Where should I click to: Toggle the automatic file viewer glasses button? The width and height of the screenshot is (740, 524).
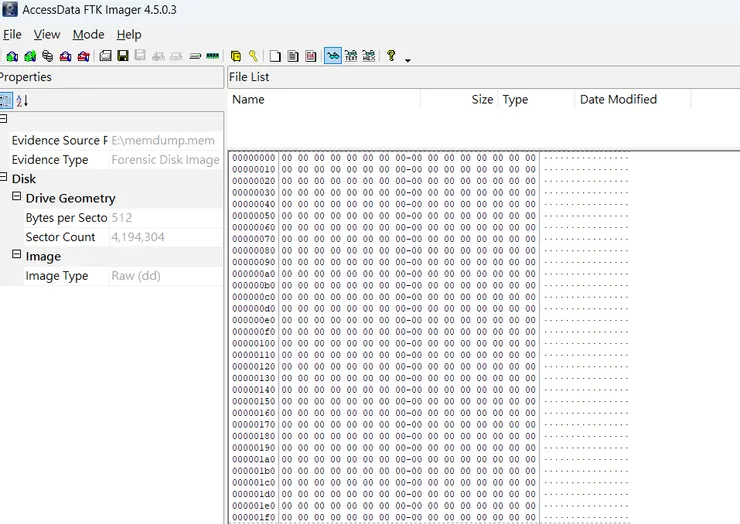(333, 56)
